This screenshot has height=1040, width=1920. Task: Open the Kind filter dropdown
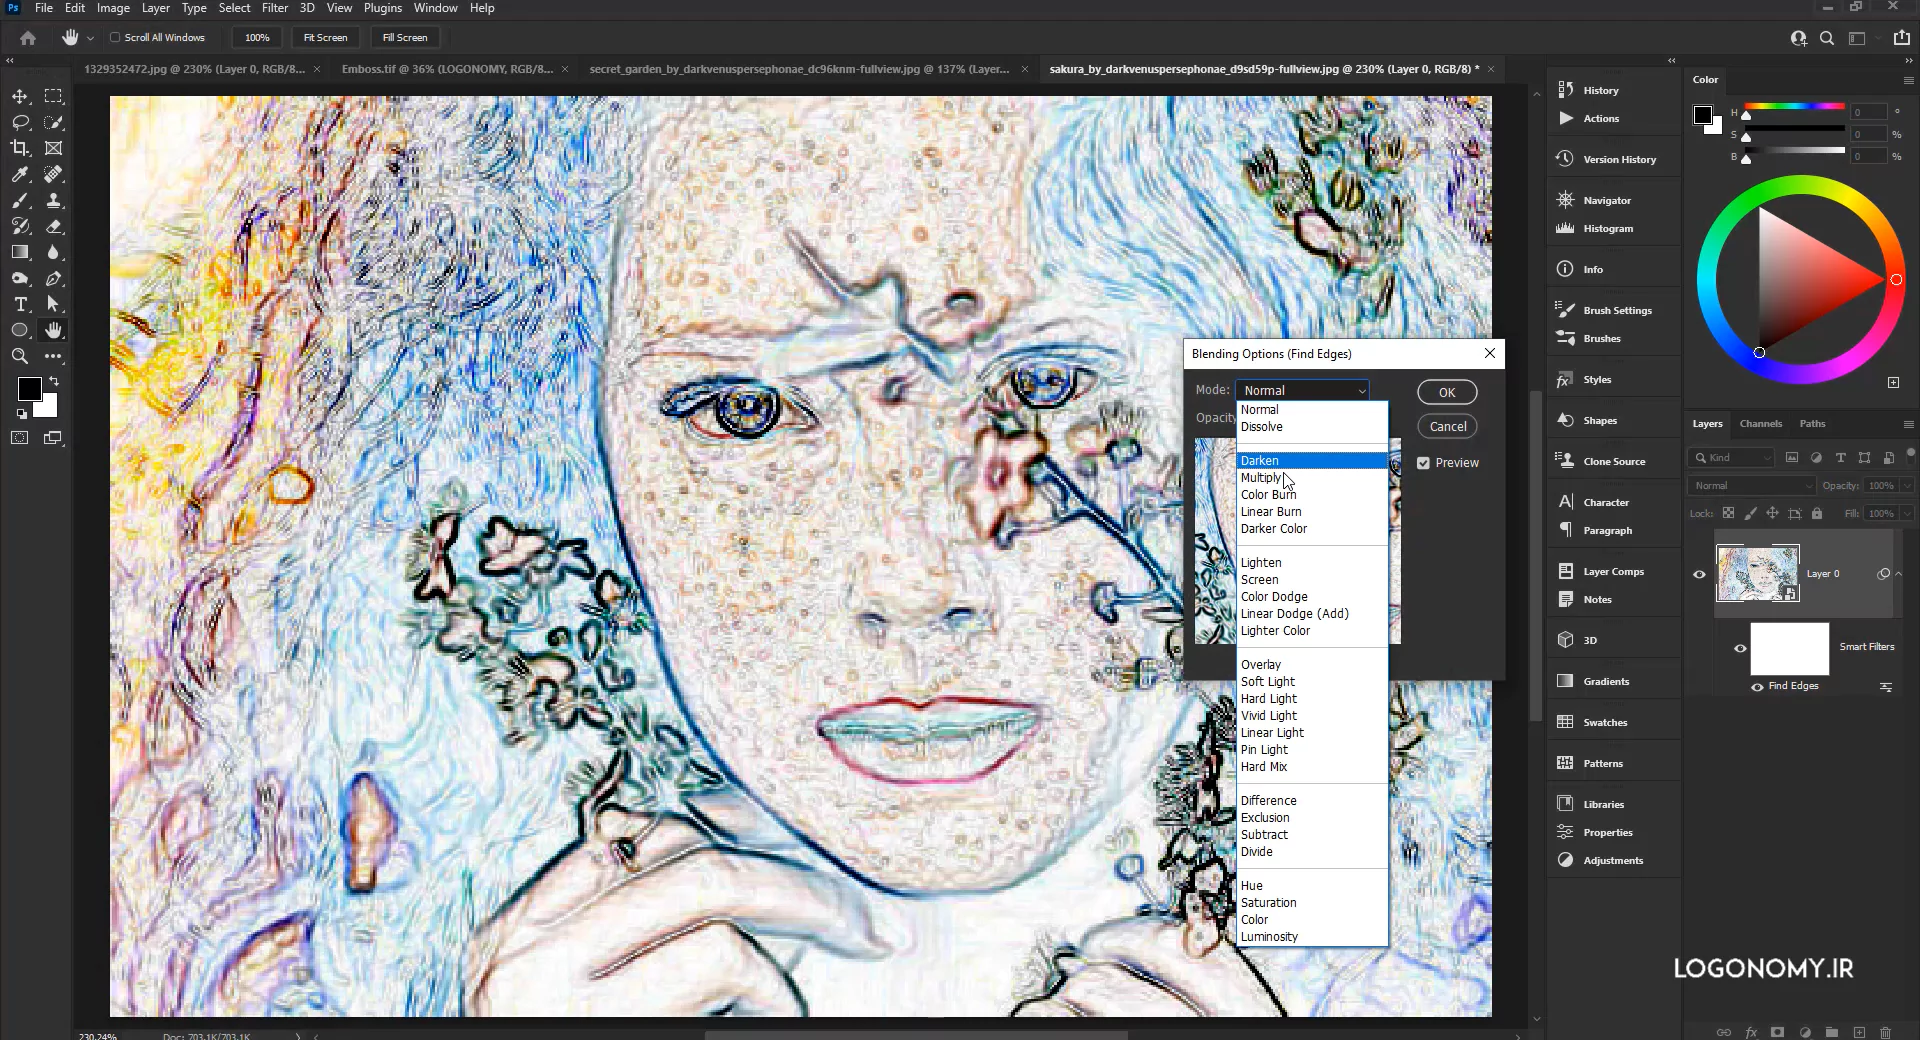click(1731, 458)
